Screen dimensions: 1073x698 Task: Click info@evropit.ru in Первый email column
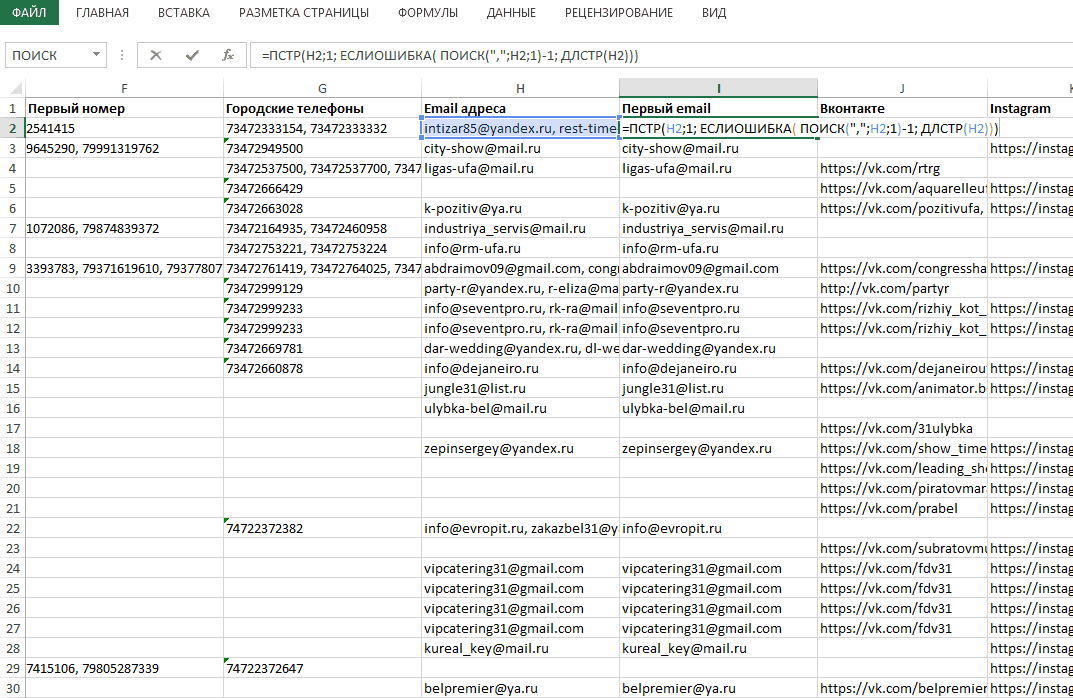[x=719, y=528]
